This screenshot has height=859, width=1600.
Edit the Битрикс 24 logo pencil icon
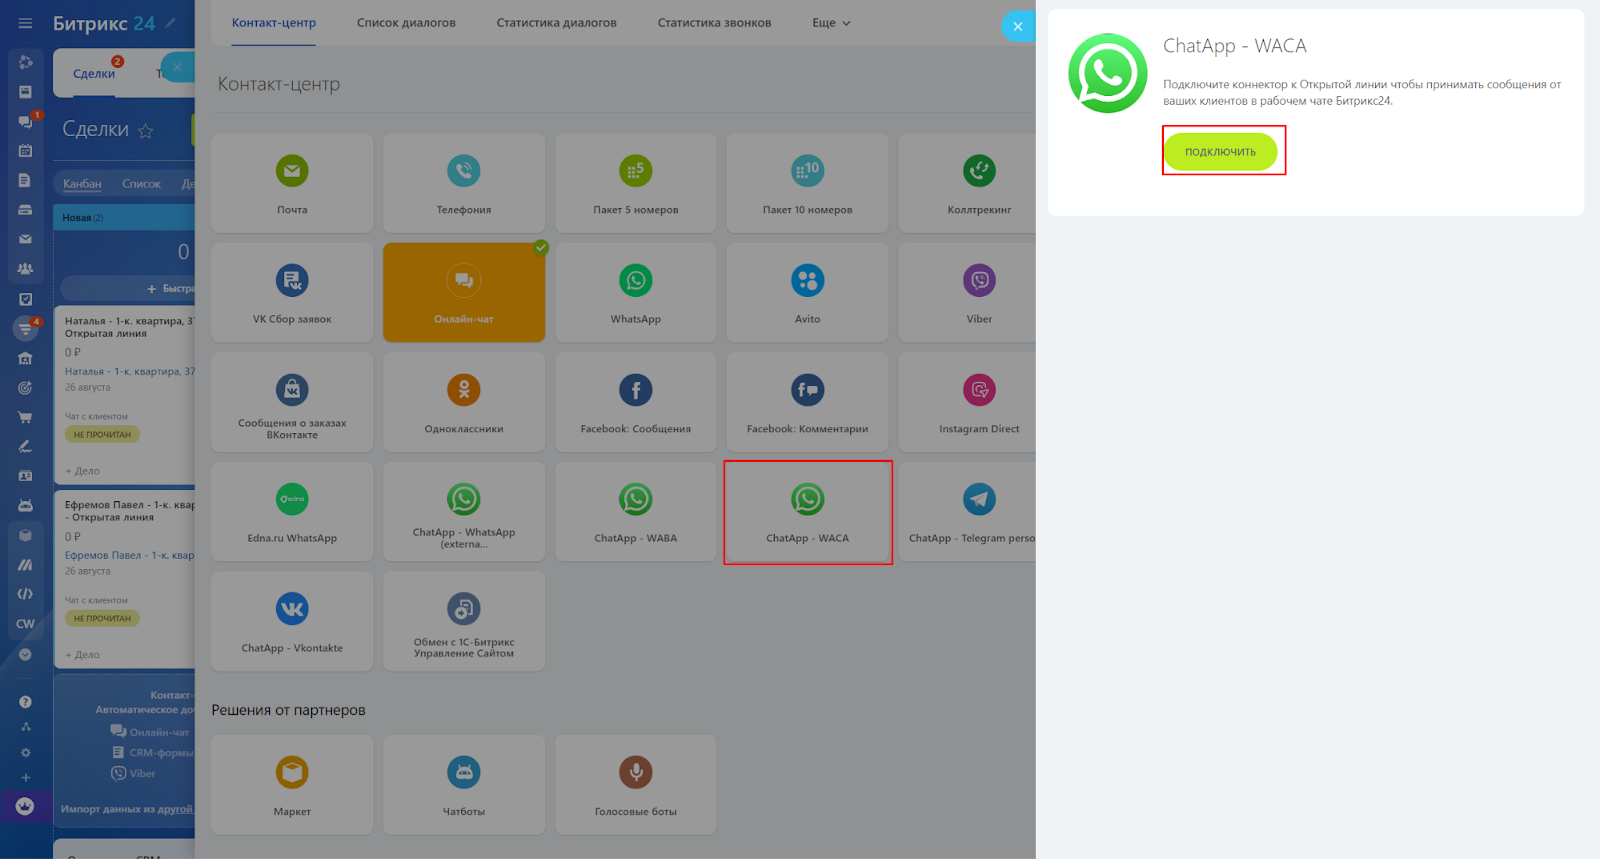(171, 23)
